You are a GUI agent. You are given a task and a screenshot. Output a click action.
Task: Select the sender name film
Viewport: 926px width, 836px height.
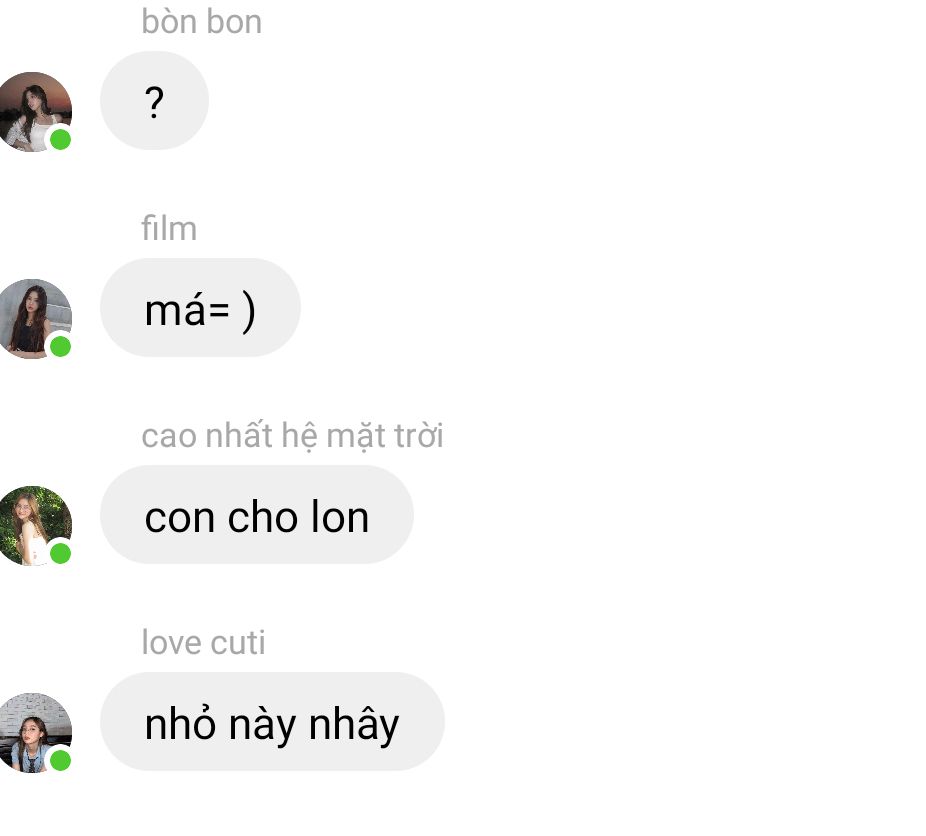pyautogui.click(x=169, y=228)
